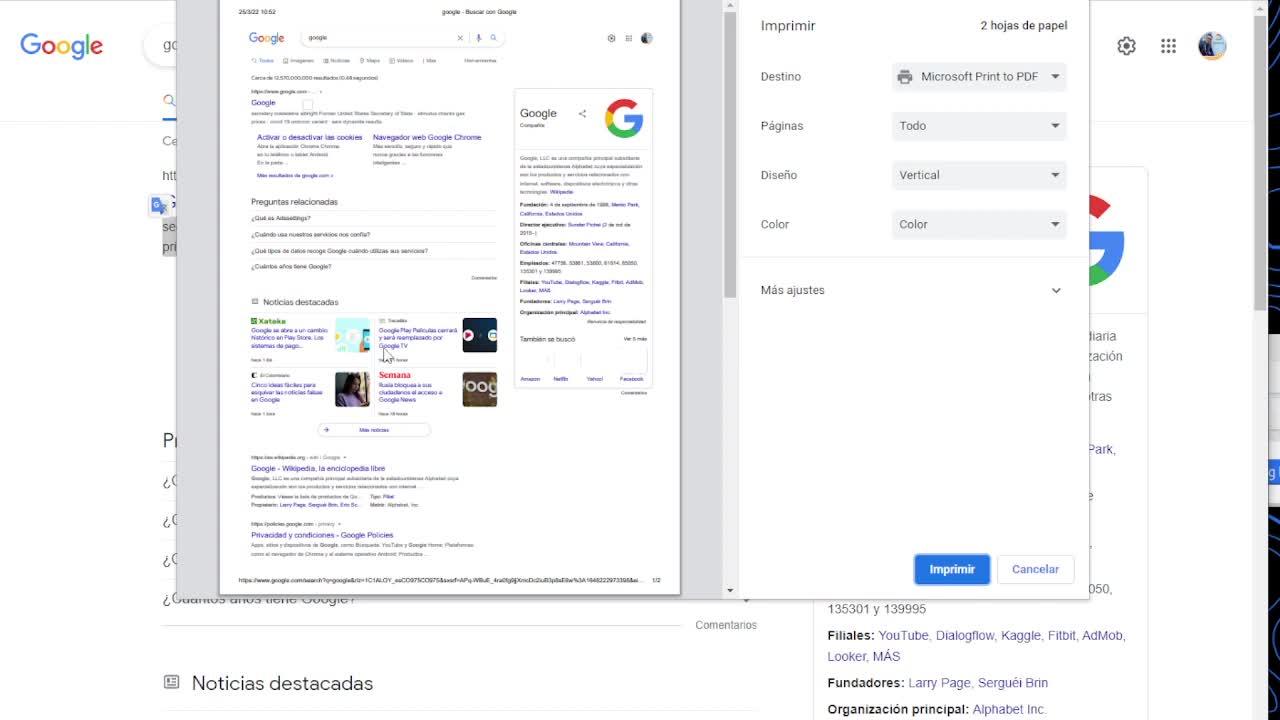Open the Serguéi Brin founder link
Image resolution: width=1280 pixels, height=720 pixels.
[x=1013, y=683]
